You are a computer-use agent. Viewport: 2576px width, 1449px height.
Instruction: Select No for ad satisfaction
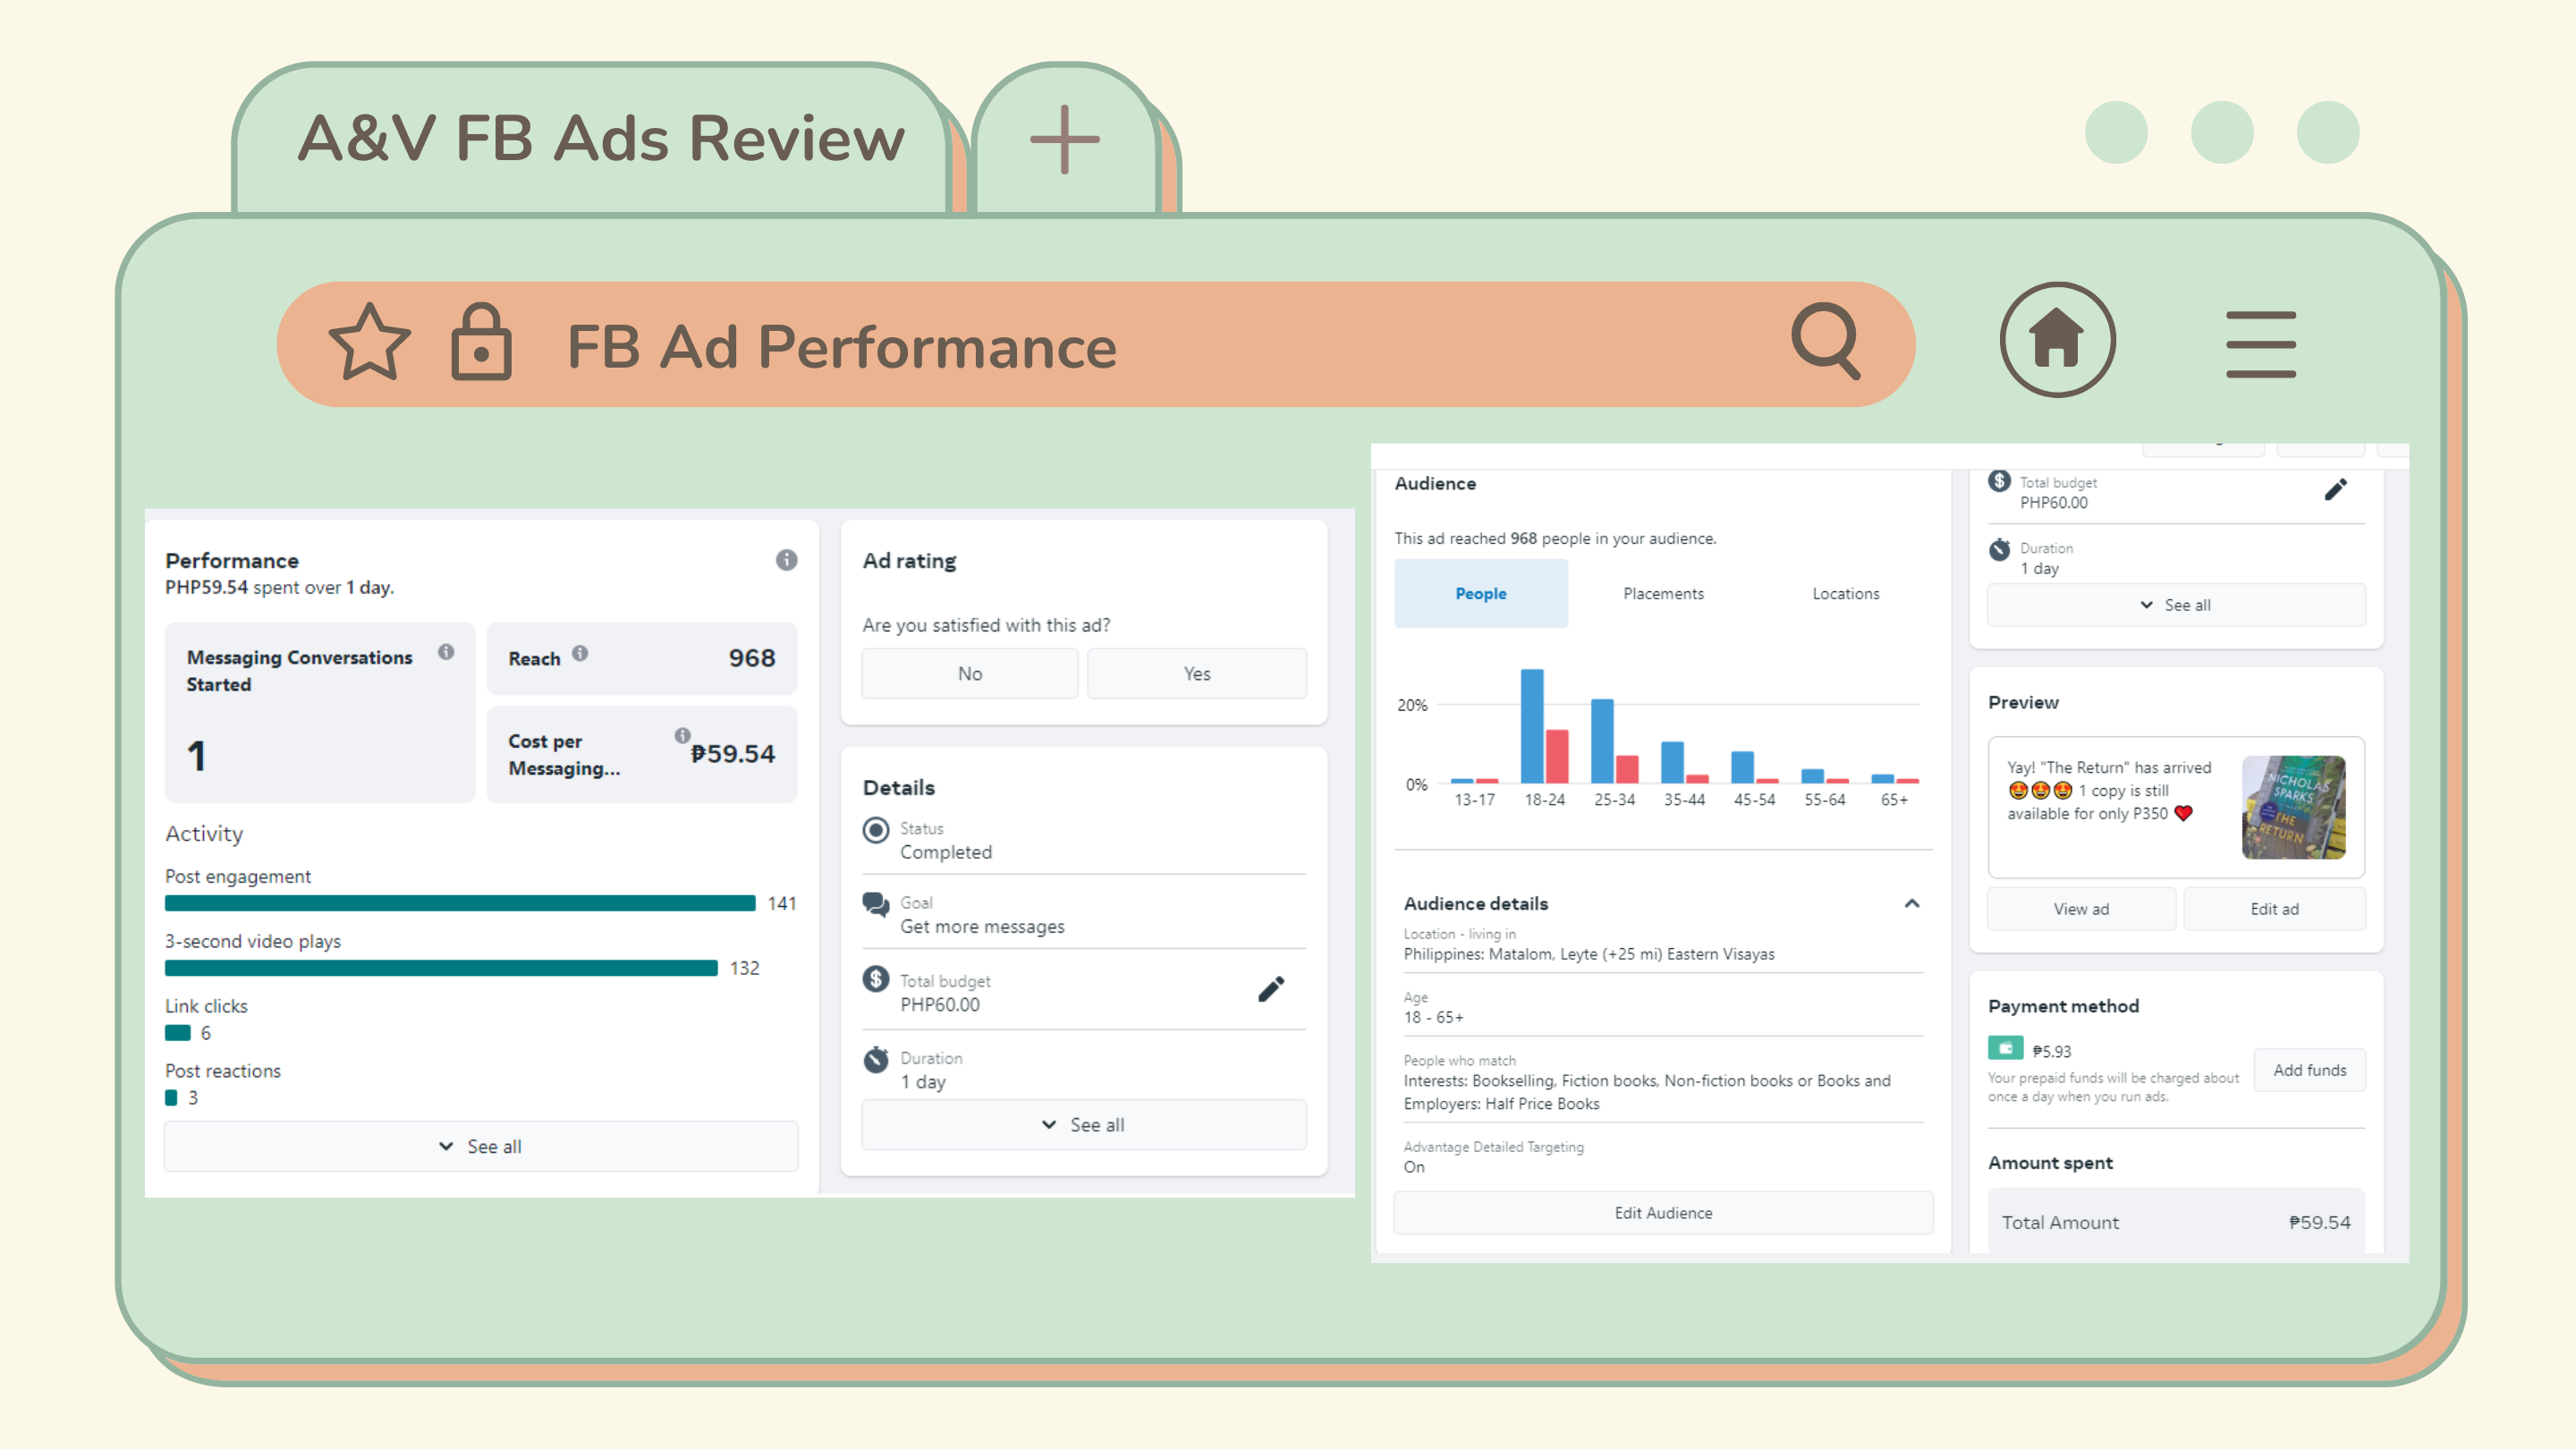click(x=969, y=673)
